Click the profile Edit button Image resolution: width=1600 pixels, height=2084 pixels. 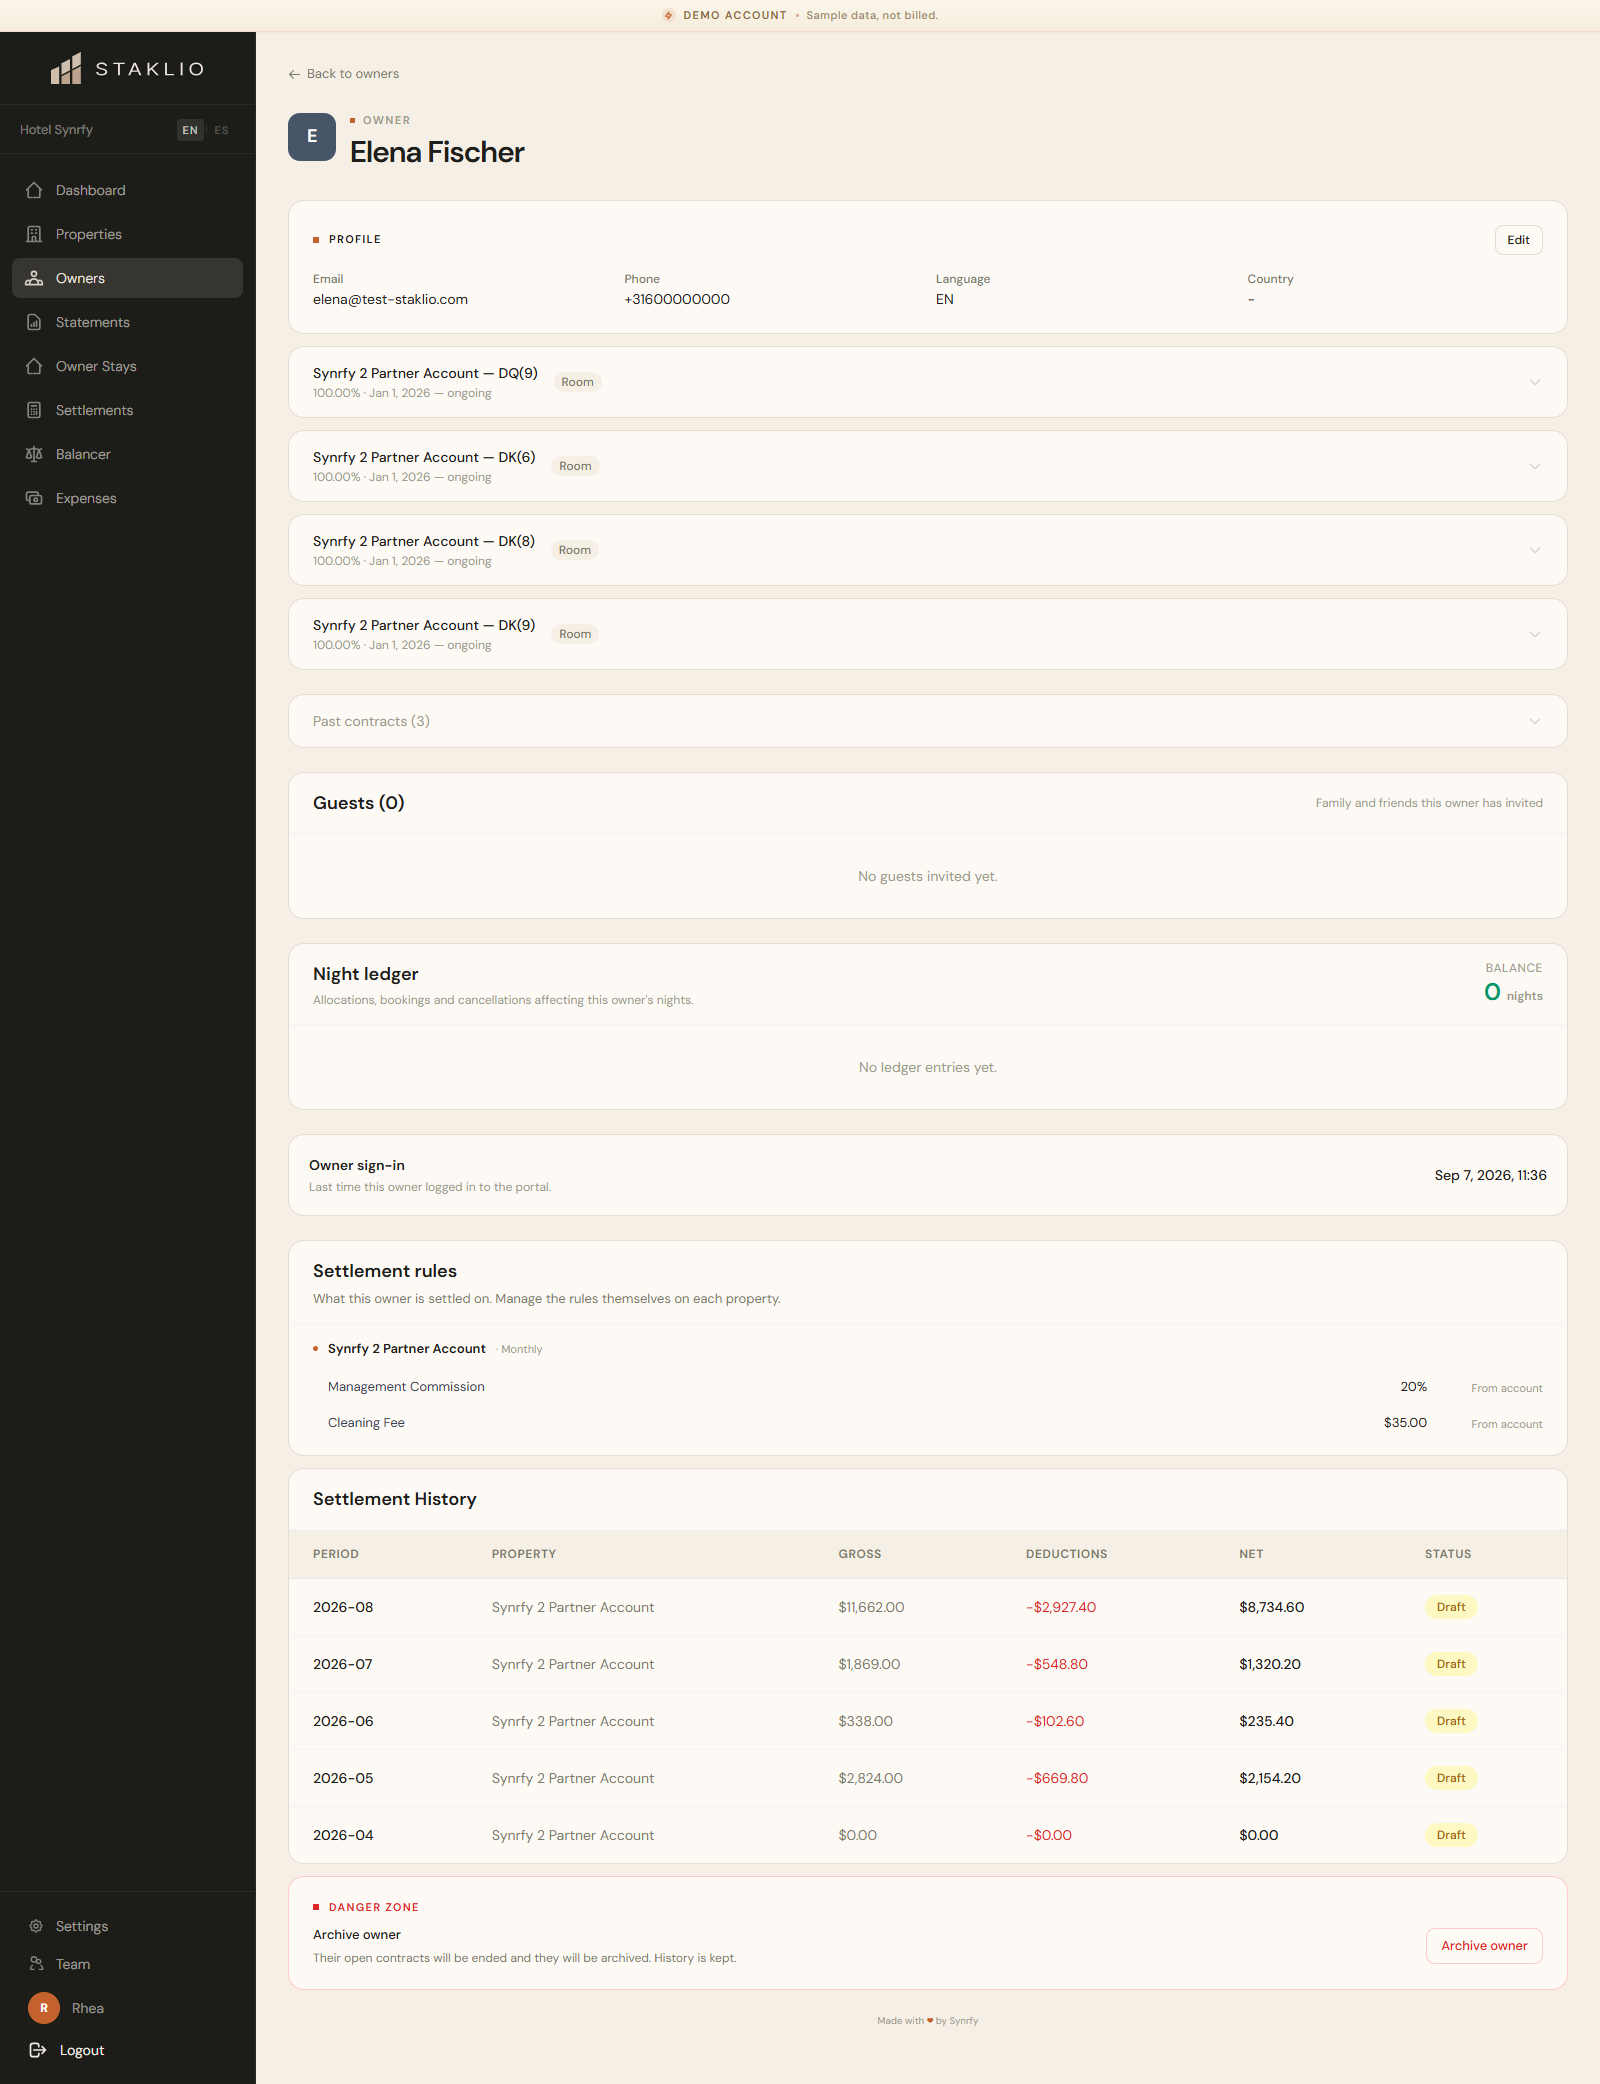point(1518,240)
